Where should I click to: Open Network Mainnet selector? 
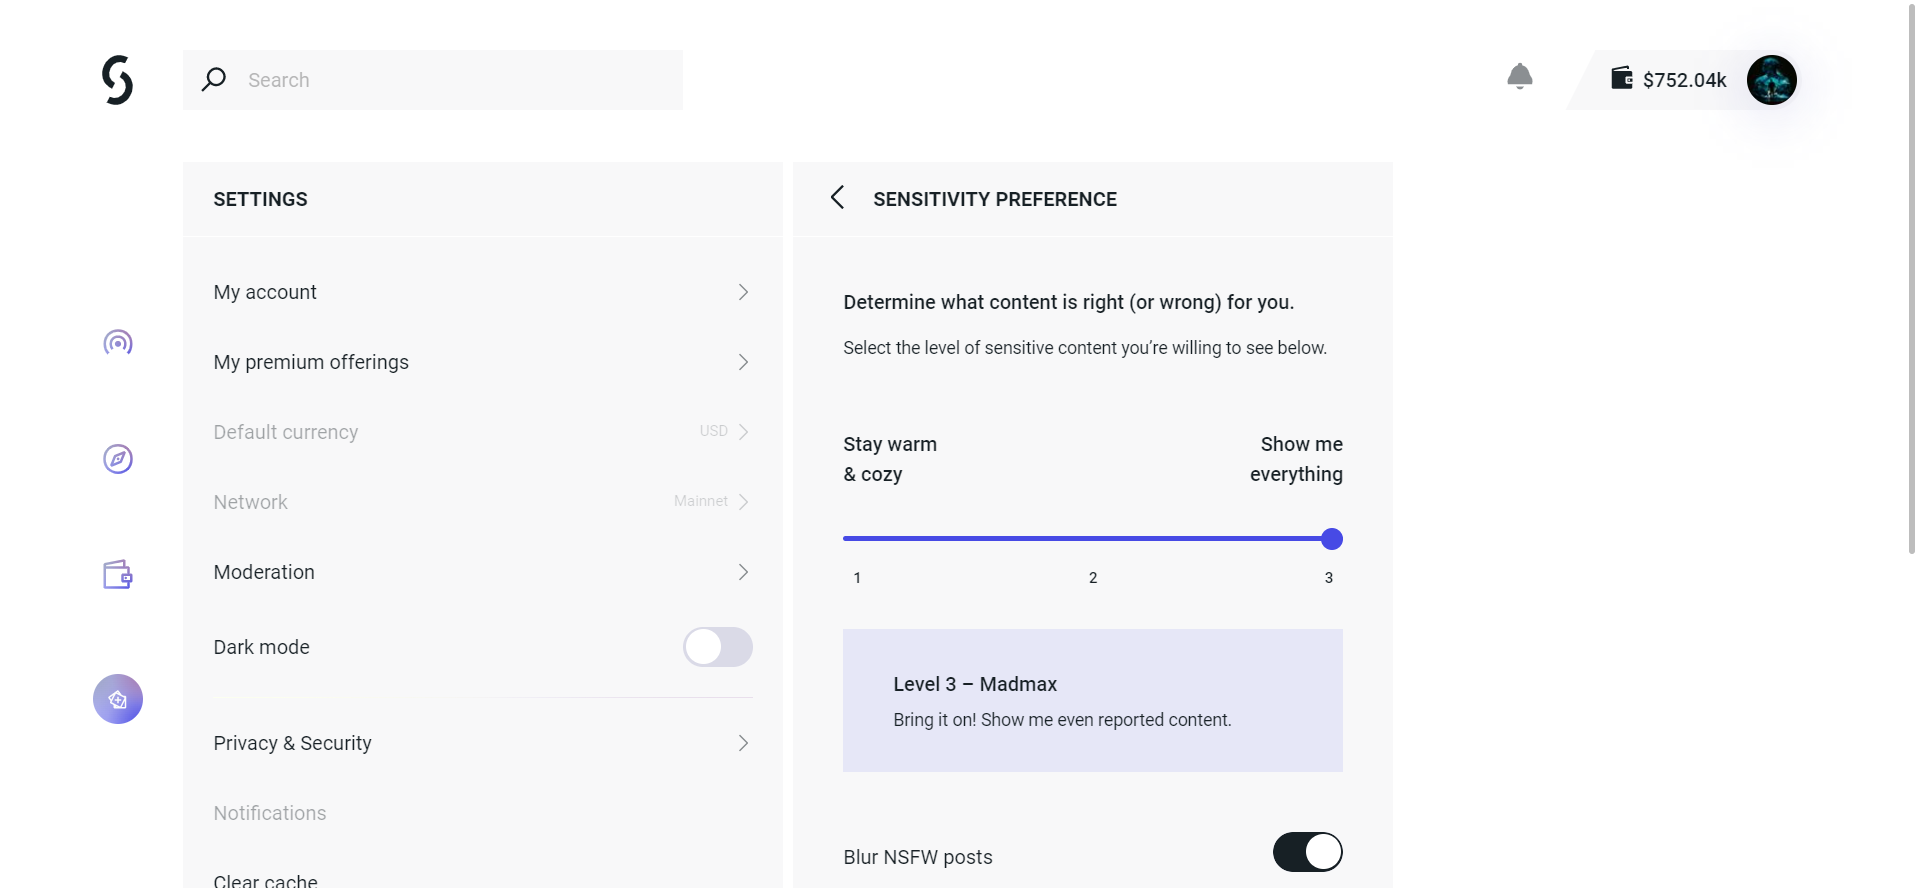coord(711,502)
